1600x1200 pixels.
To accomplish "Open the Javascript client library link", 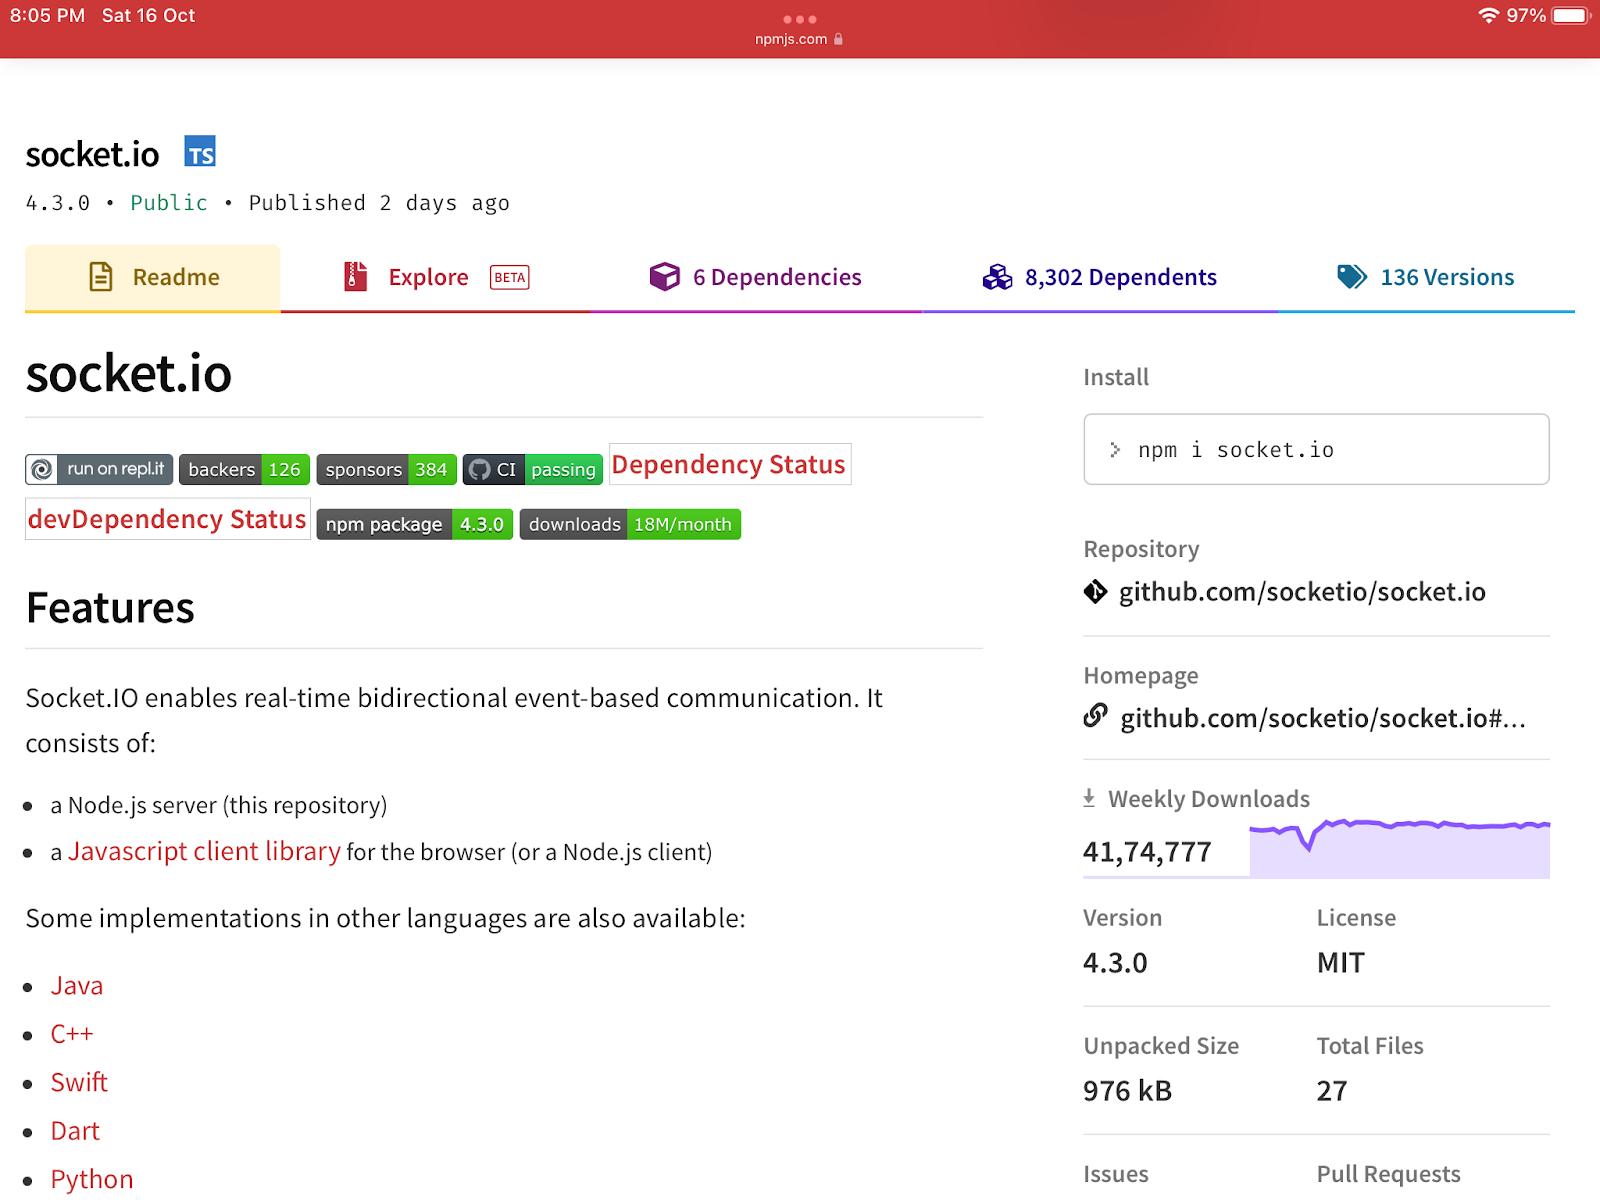I will pyautogui.click(x=204, y=851).
